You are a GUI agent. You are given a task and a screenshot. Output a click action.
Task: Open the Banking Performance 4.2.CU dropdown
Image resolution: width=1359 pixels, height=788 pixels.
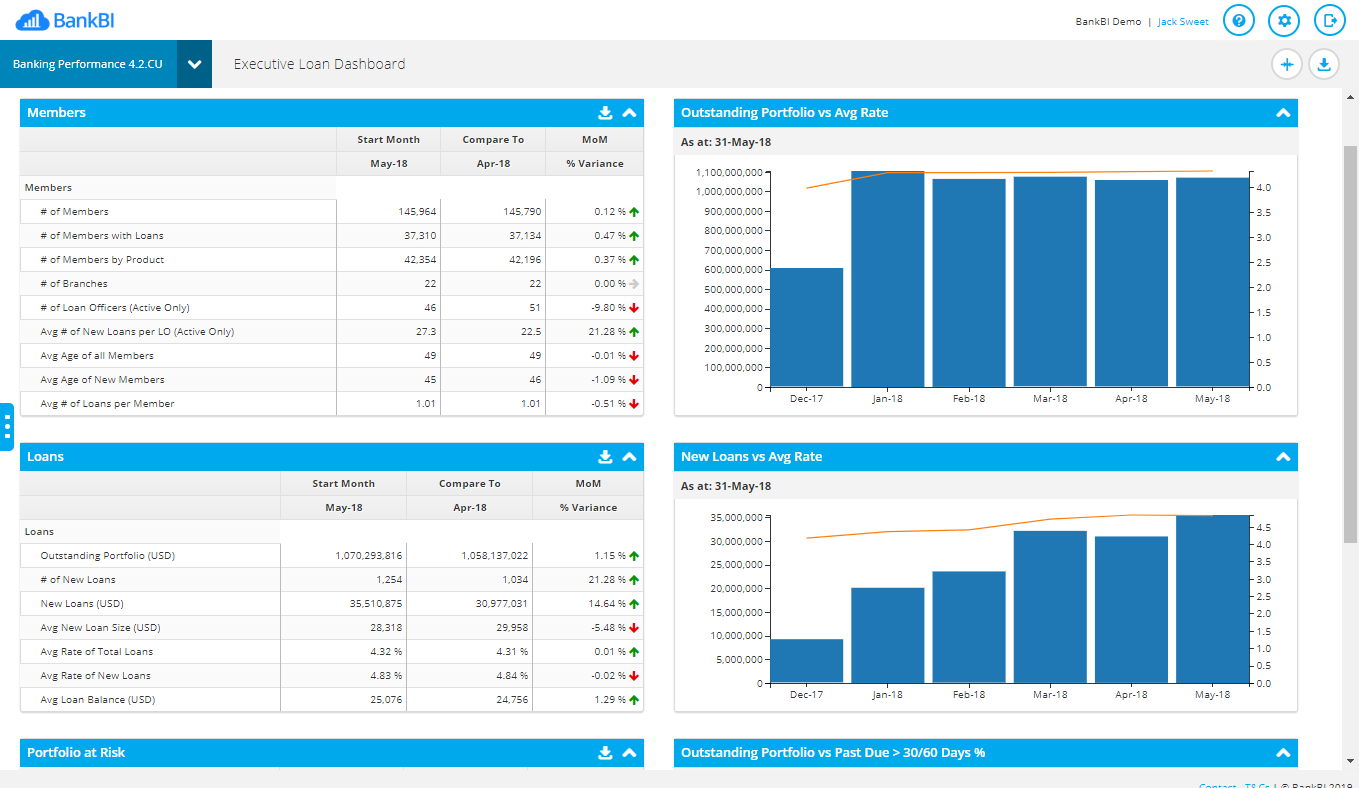point(196,63)
